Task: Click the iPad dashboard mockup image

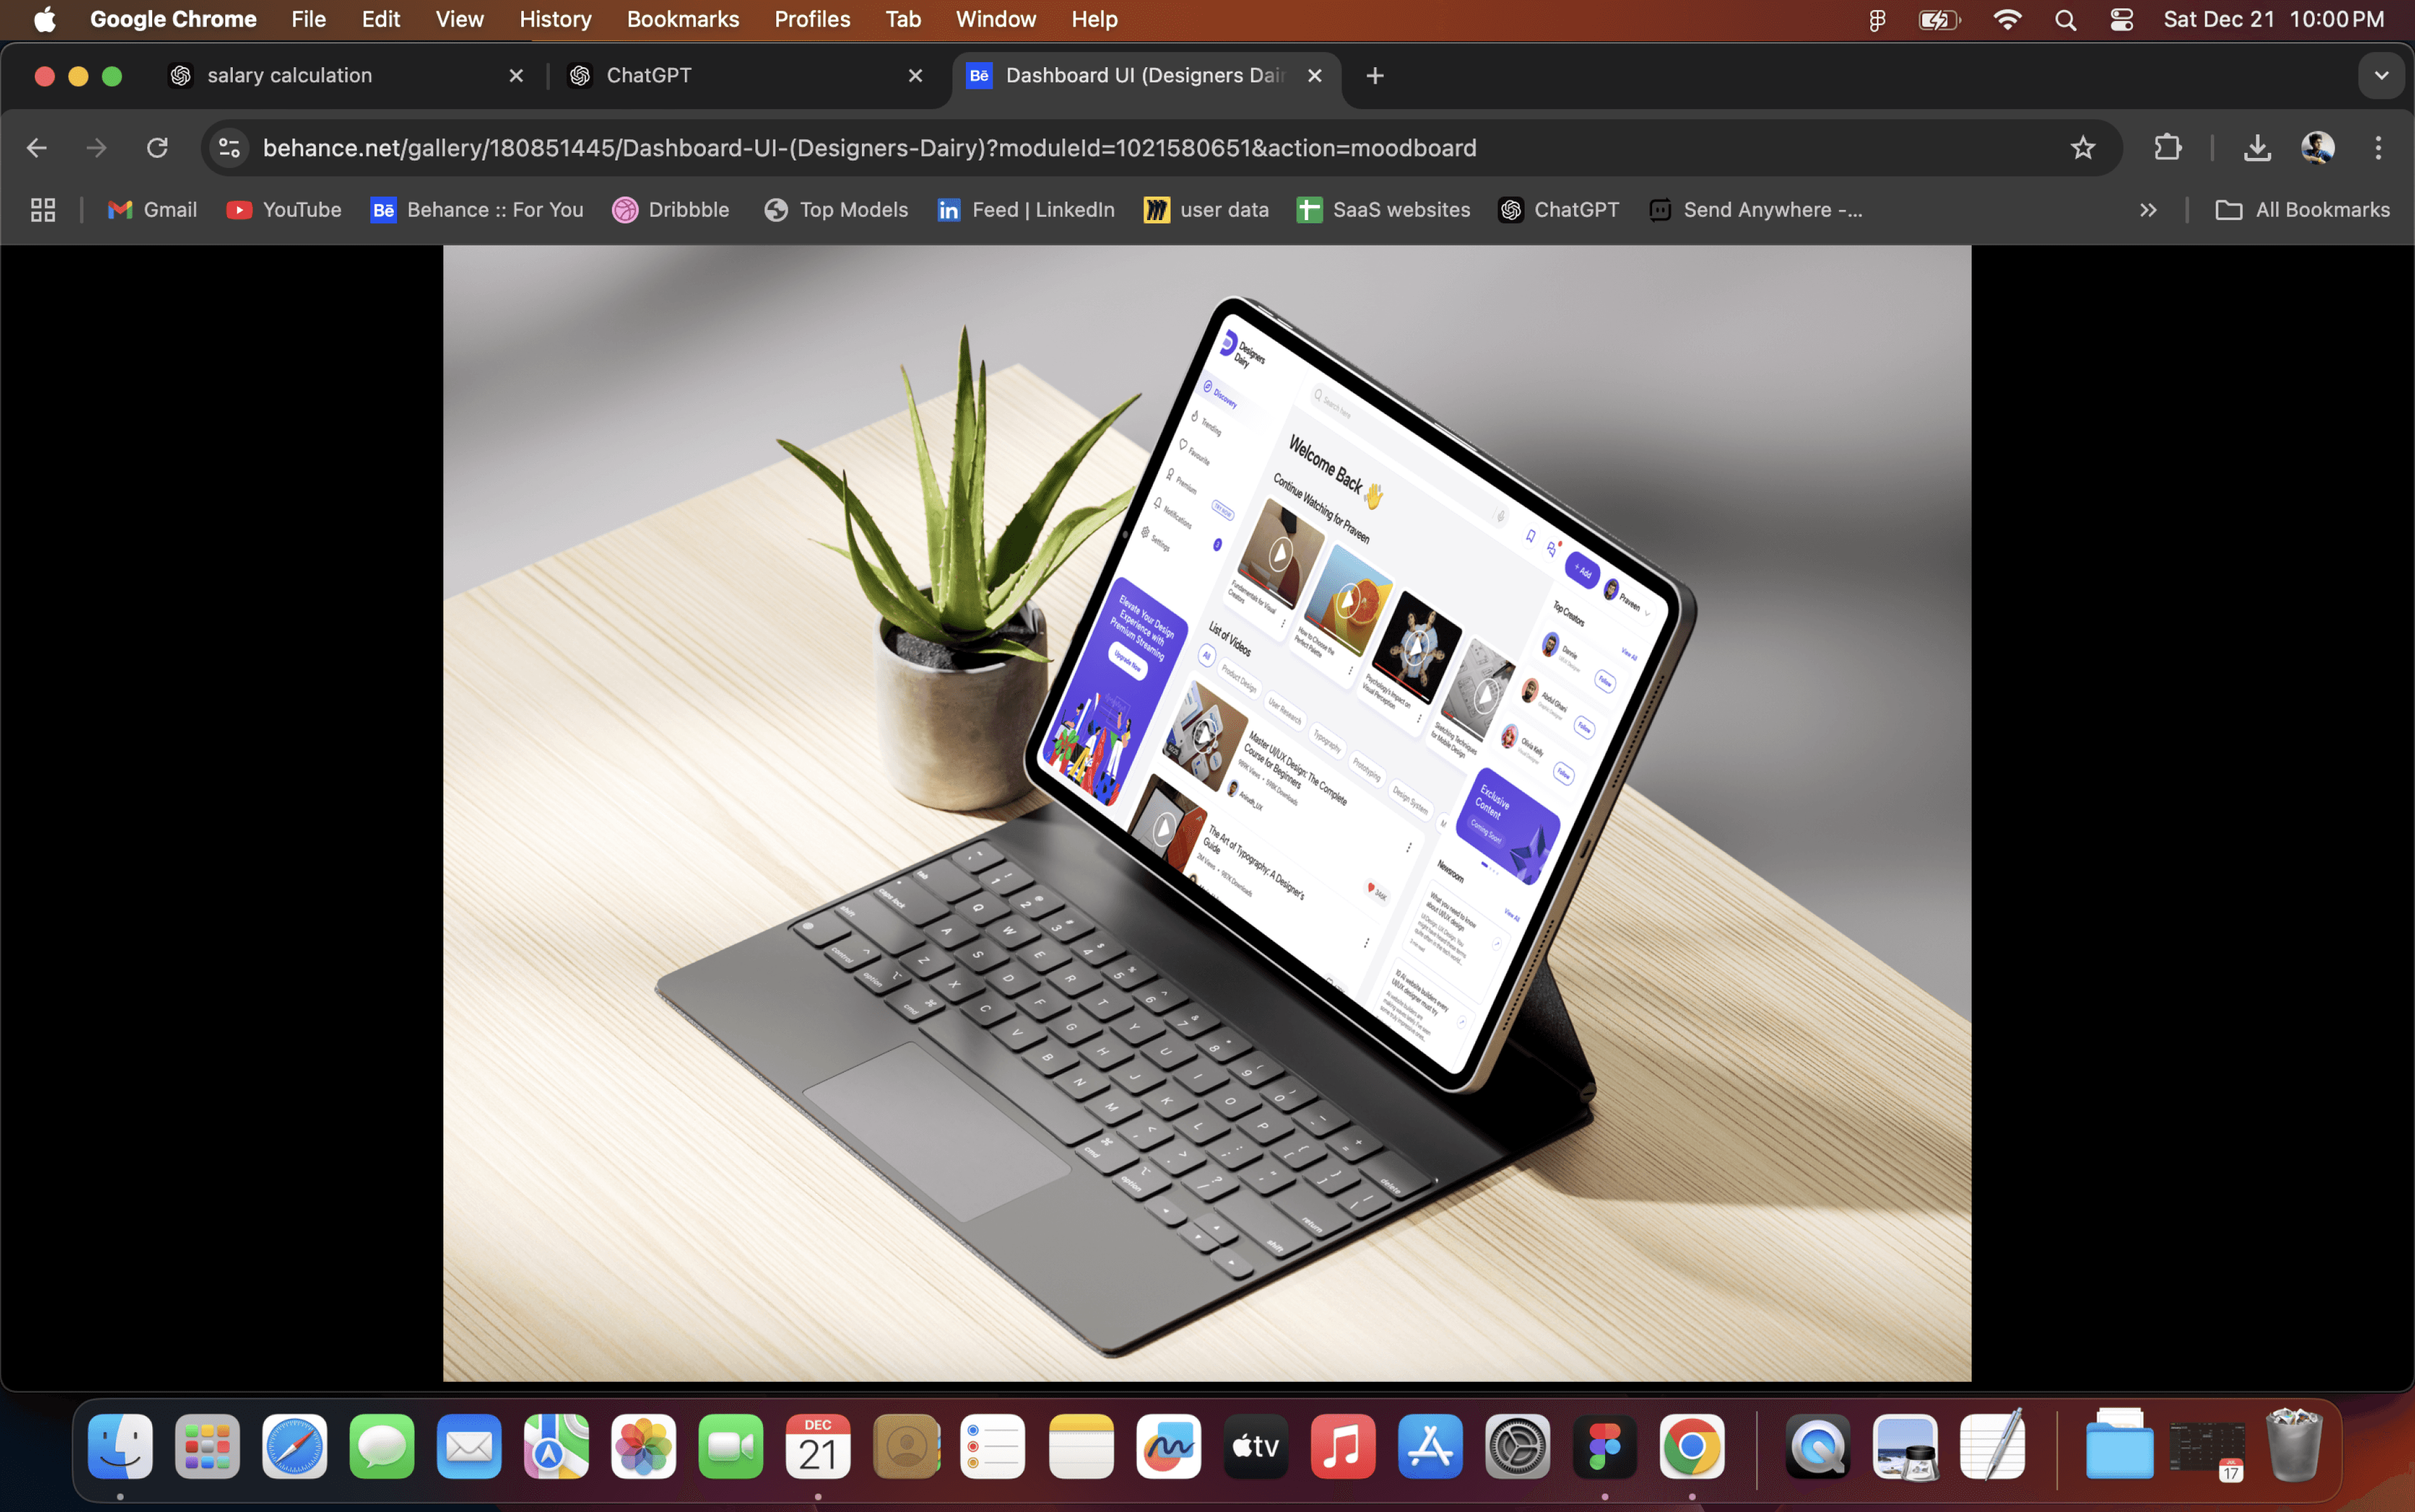Action: click(x=1206, y=812)
